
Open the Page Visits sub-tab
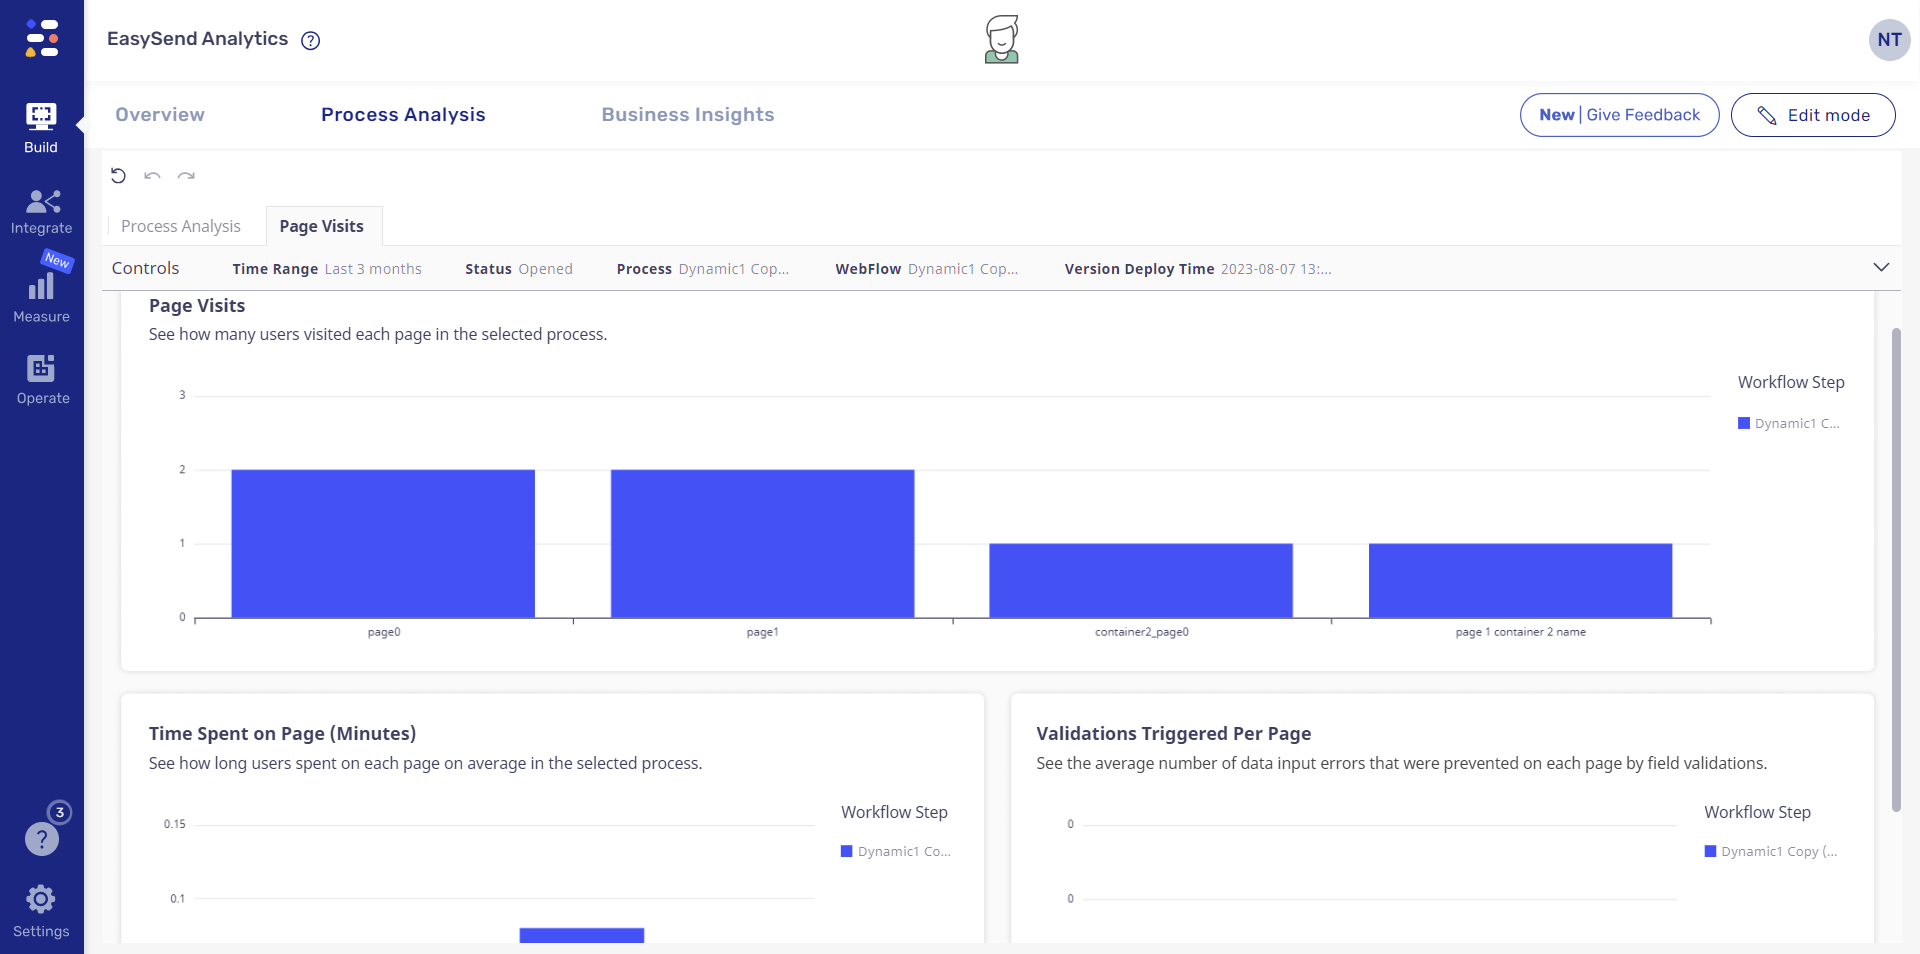tap(321, 226)
